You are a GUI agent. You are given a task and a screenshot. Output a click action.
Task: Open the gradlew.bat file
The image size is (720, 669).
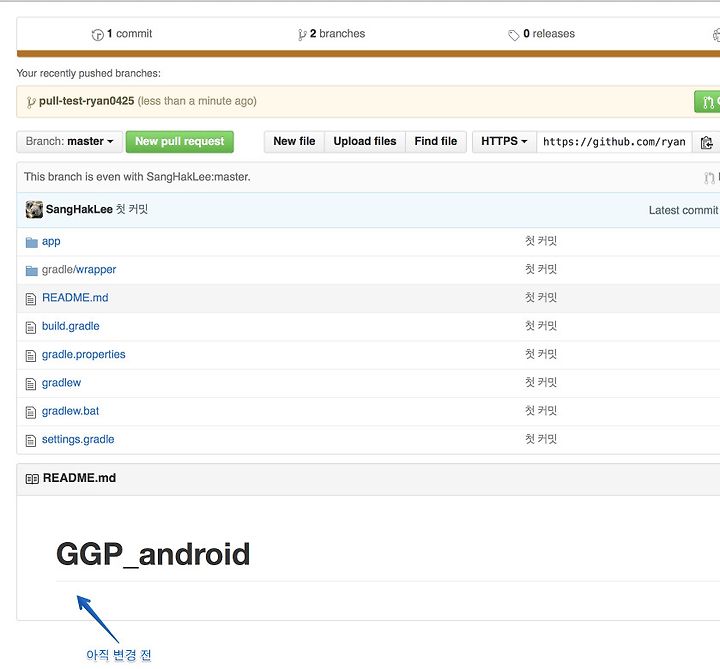[70, 411]
